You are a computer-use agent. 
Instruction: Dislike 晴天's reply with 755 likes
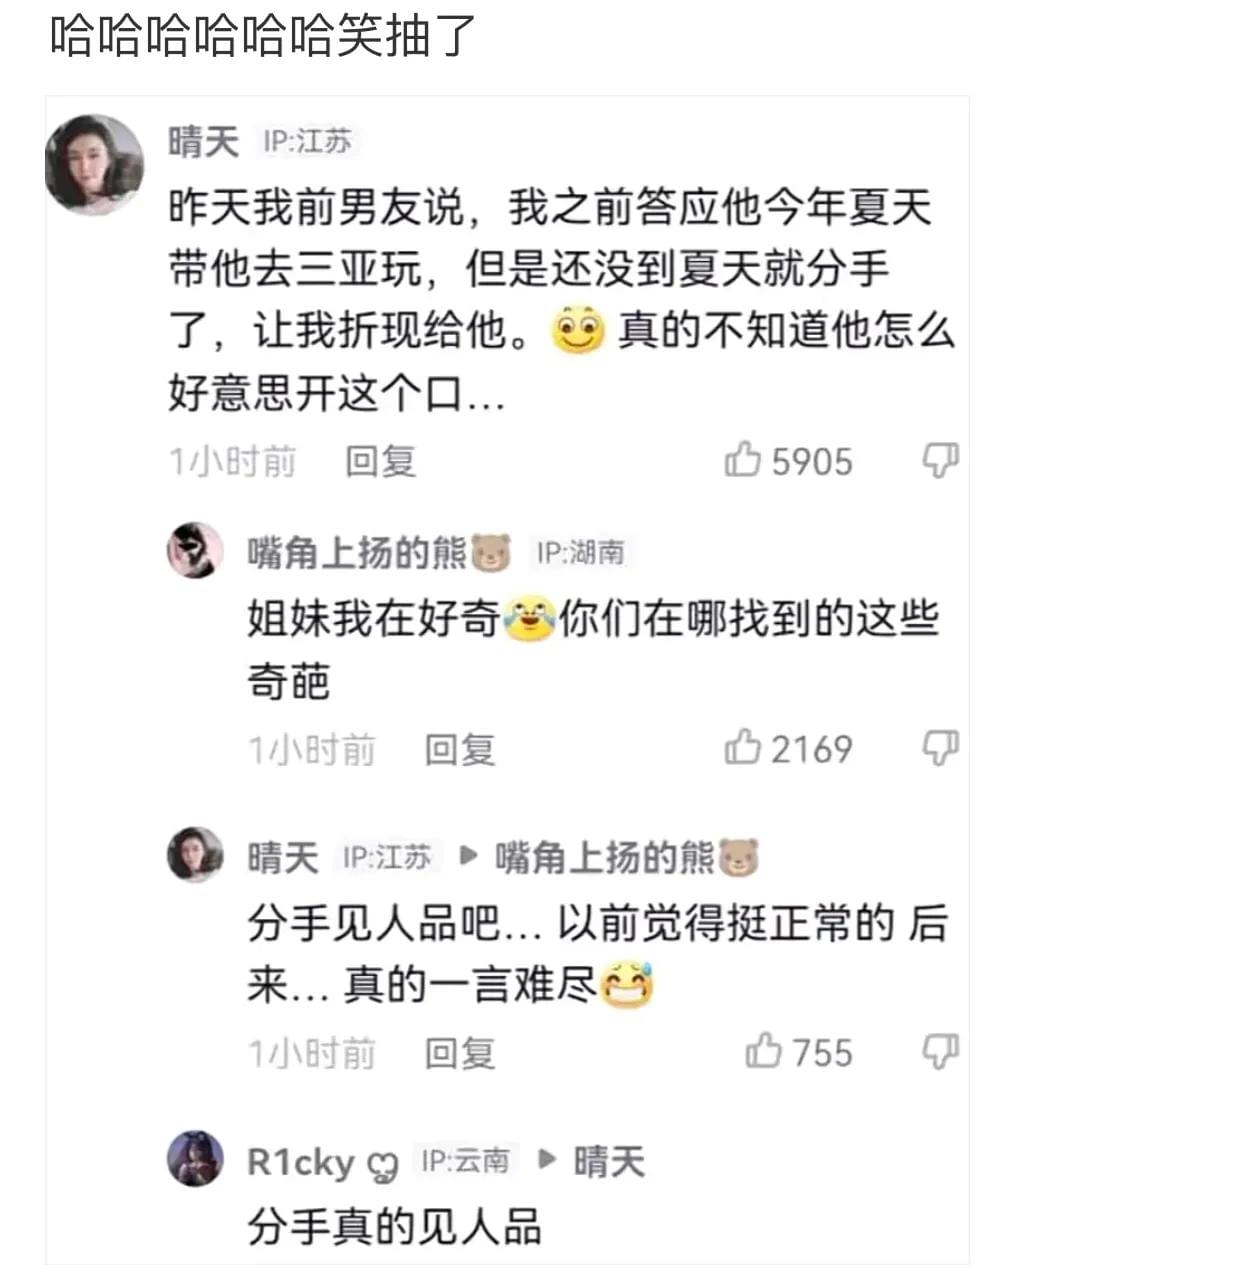click(x=939, y=1051)
